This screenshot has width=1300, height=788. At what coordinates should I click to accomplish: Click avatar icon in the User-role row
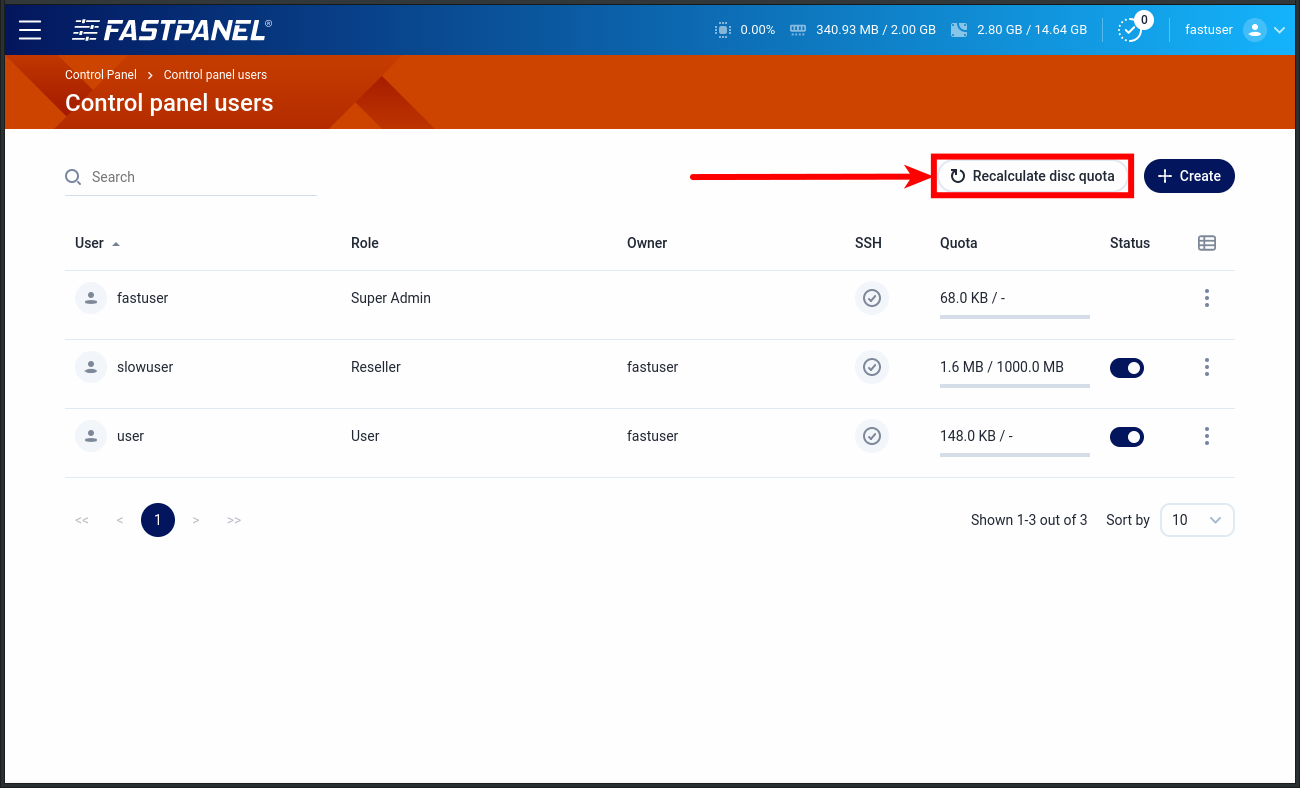pyautogui.click(x=91, y=436)
